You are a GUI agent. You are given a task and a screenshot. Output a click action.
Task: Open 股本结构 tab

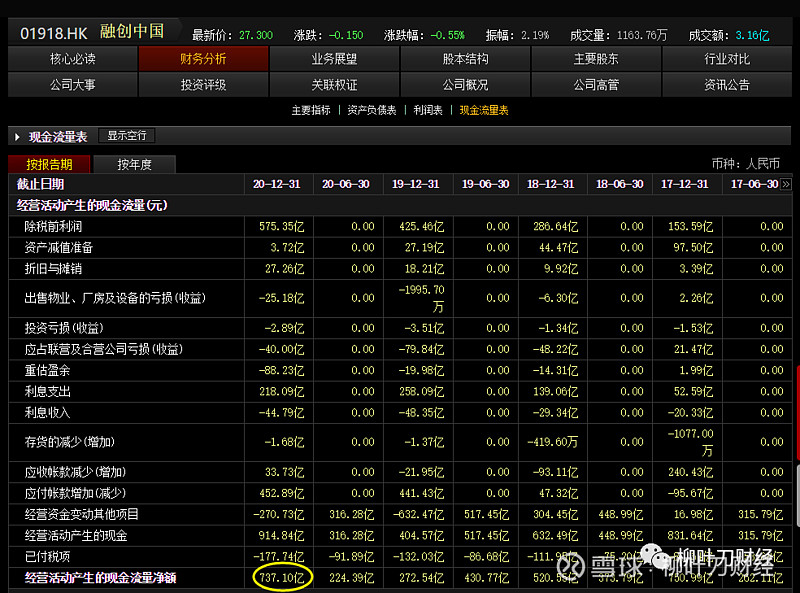465,59
